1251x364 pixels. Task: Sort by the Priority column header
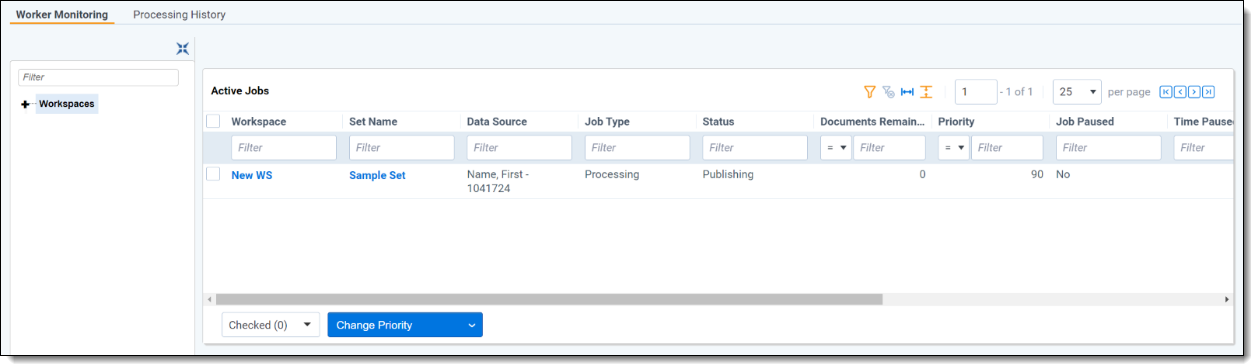956,122
